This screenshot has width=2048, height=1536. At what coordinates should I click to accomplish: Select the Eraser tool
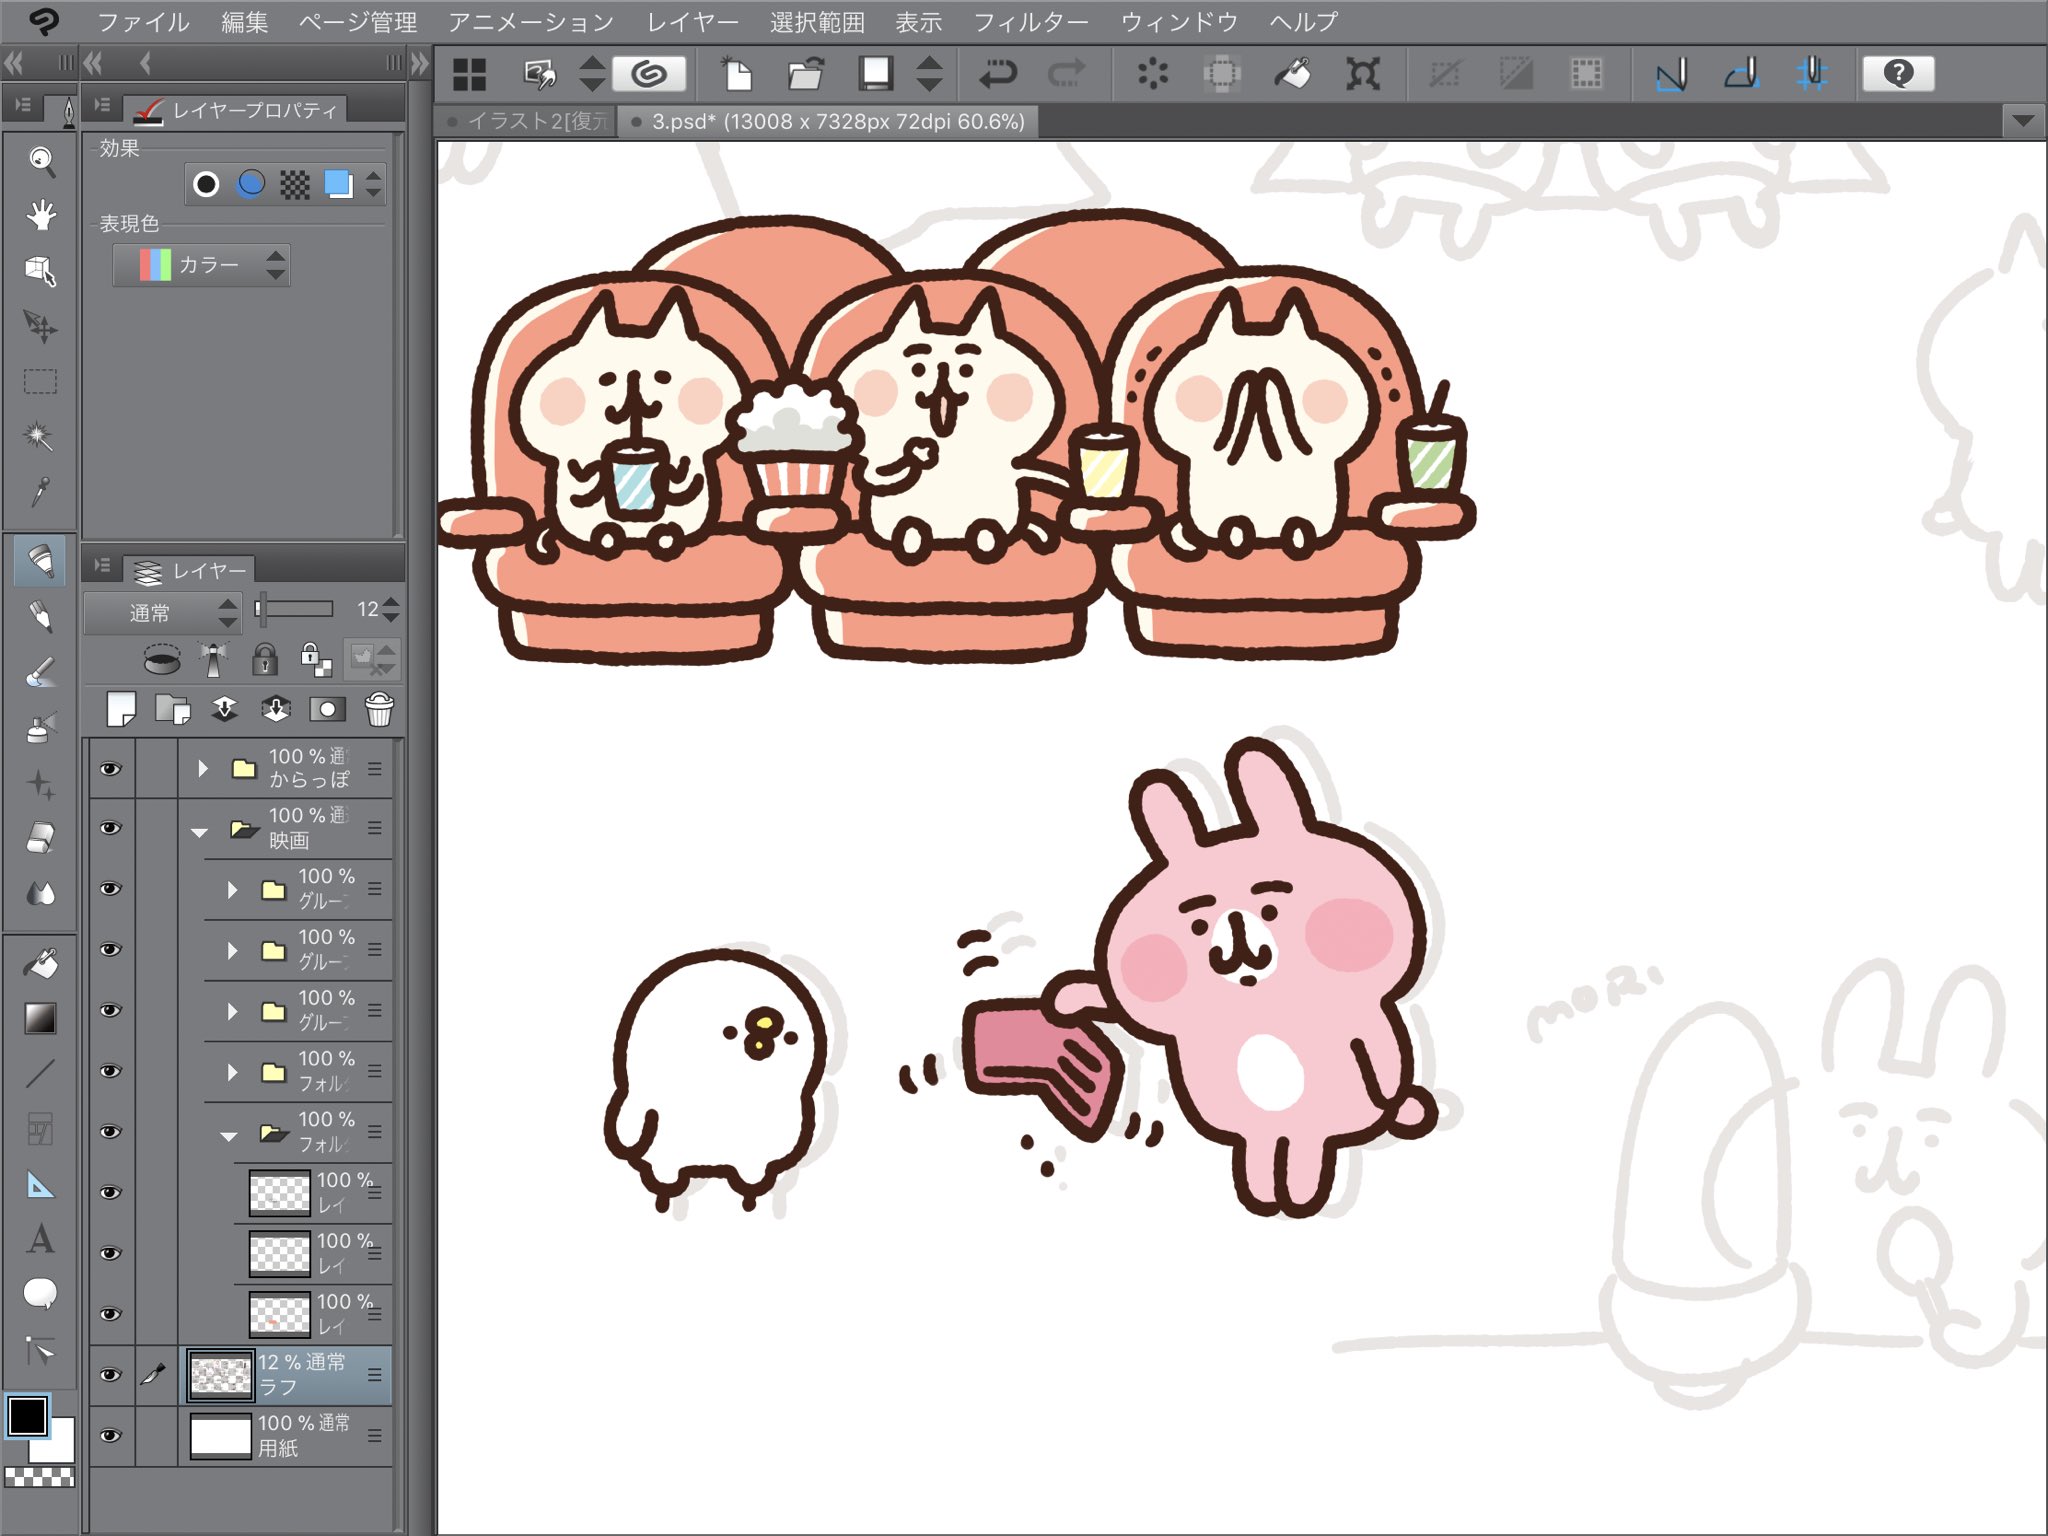(x=40, y=838)
